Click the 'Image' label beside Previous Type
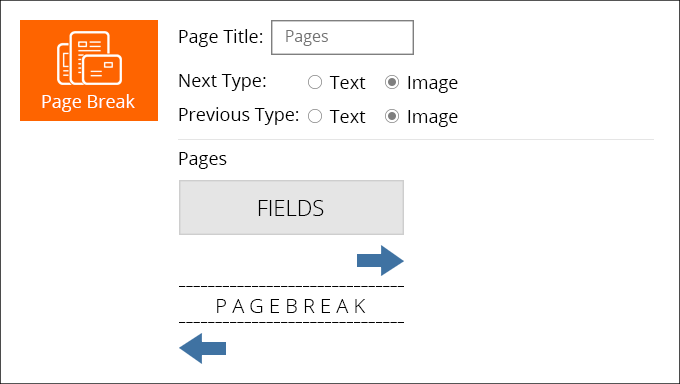Viewport: 680px width, 384px height. tap(432, 116)
